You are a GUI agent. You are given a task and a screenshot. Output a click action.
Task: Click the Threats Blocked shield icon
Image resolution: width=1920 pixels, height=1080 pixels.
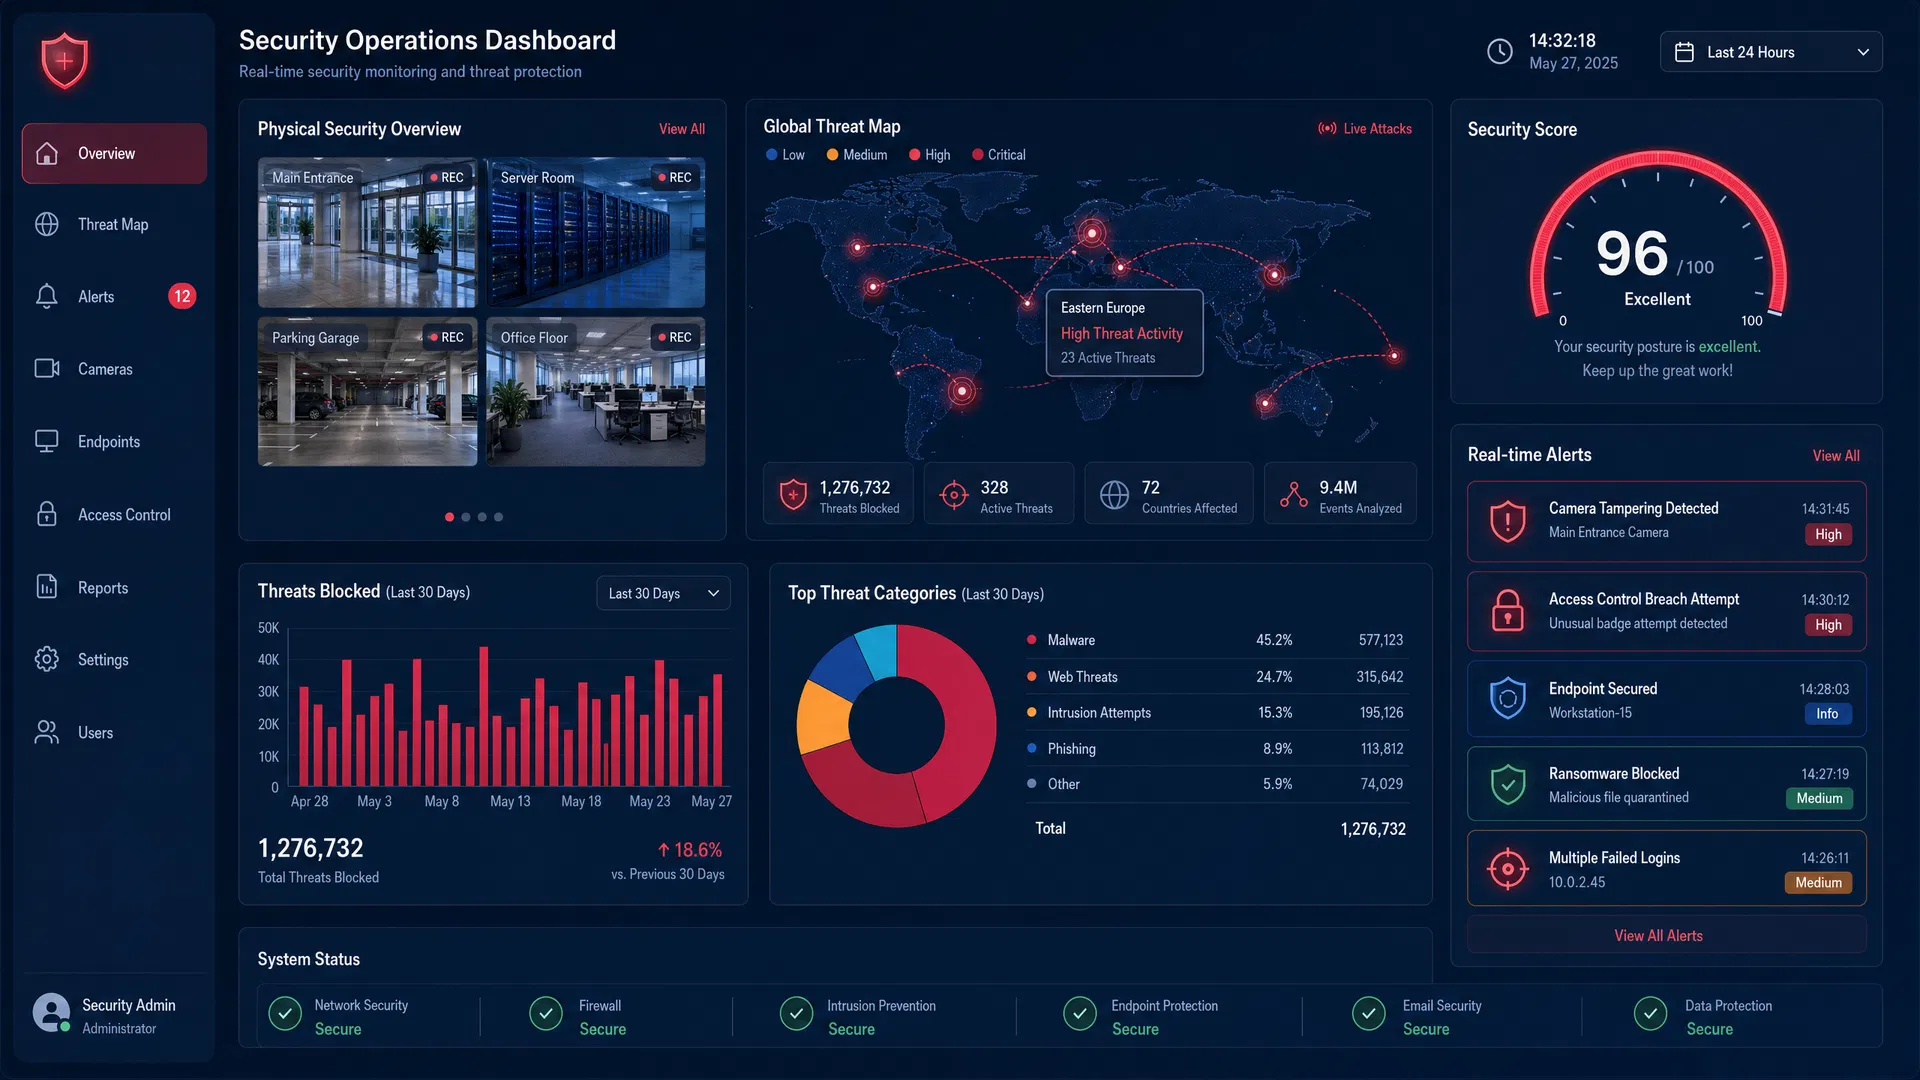point(793,494)
